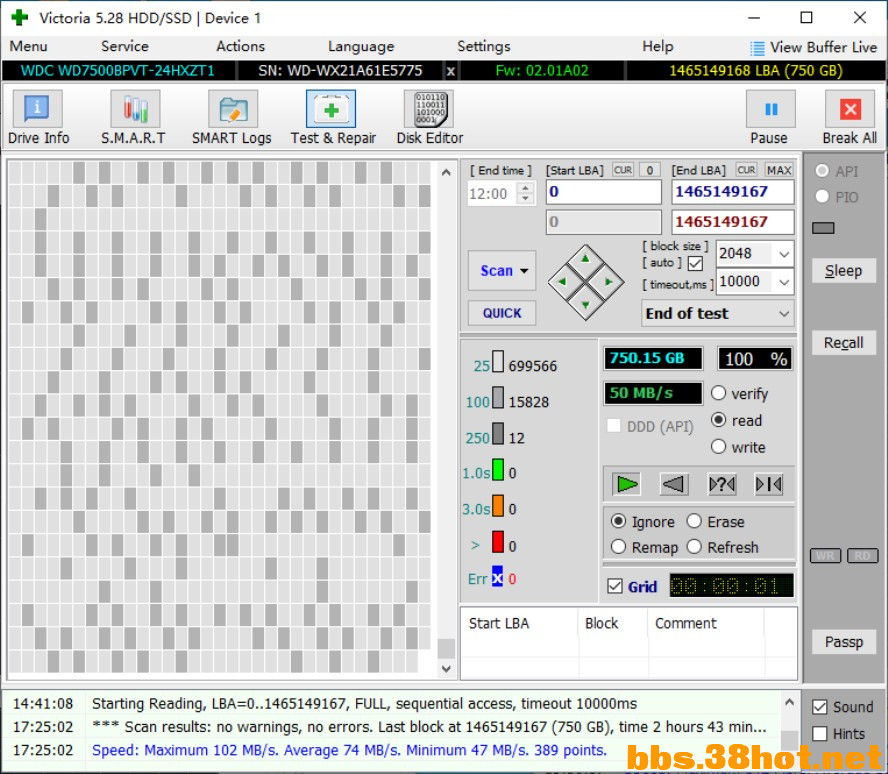This screenshot has width=888, height=774.
Task: Click the View Buffer Live icon
Action: coord(757,47)
